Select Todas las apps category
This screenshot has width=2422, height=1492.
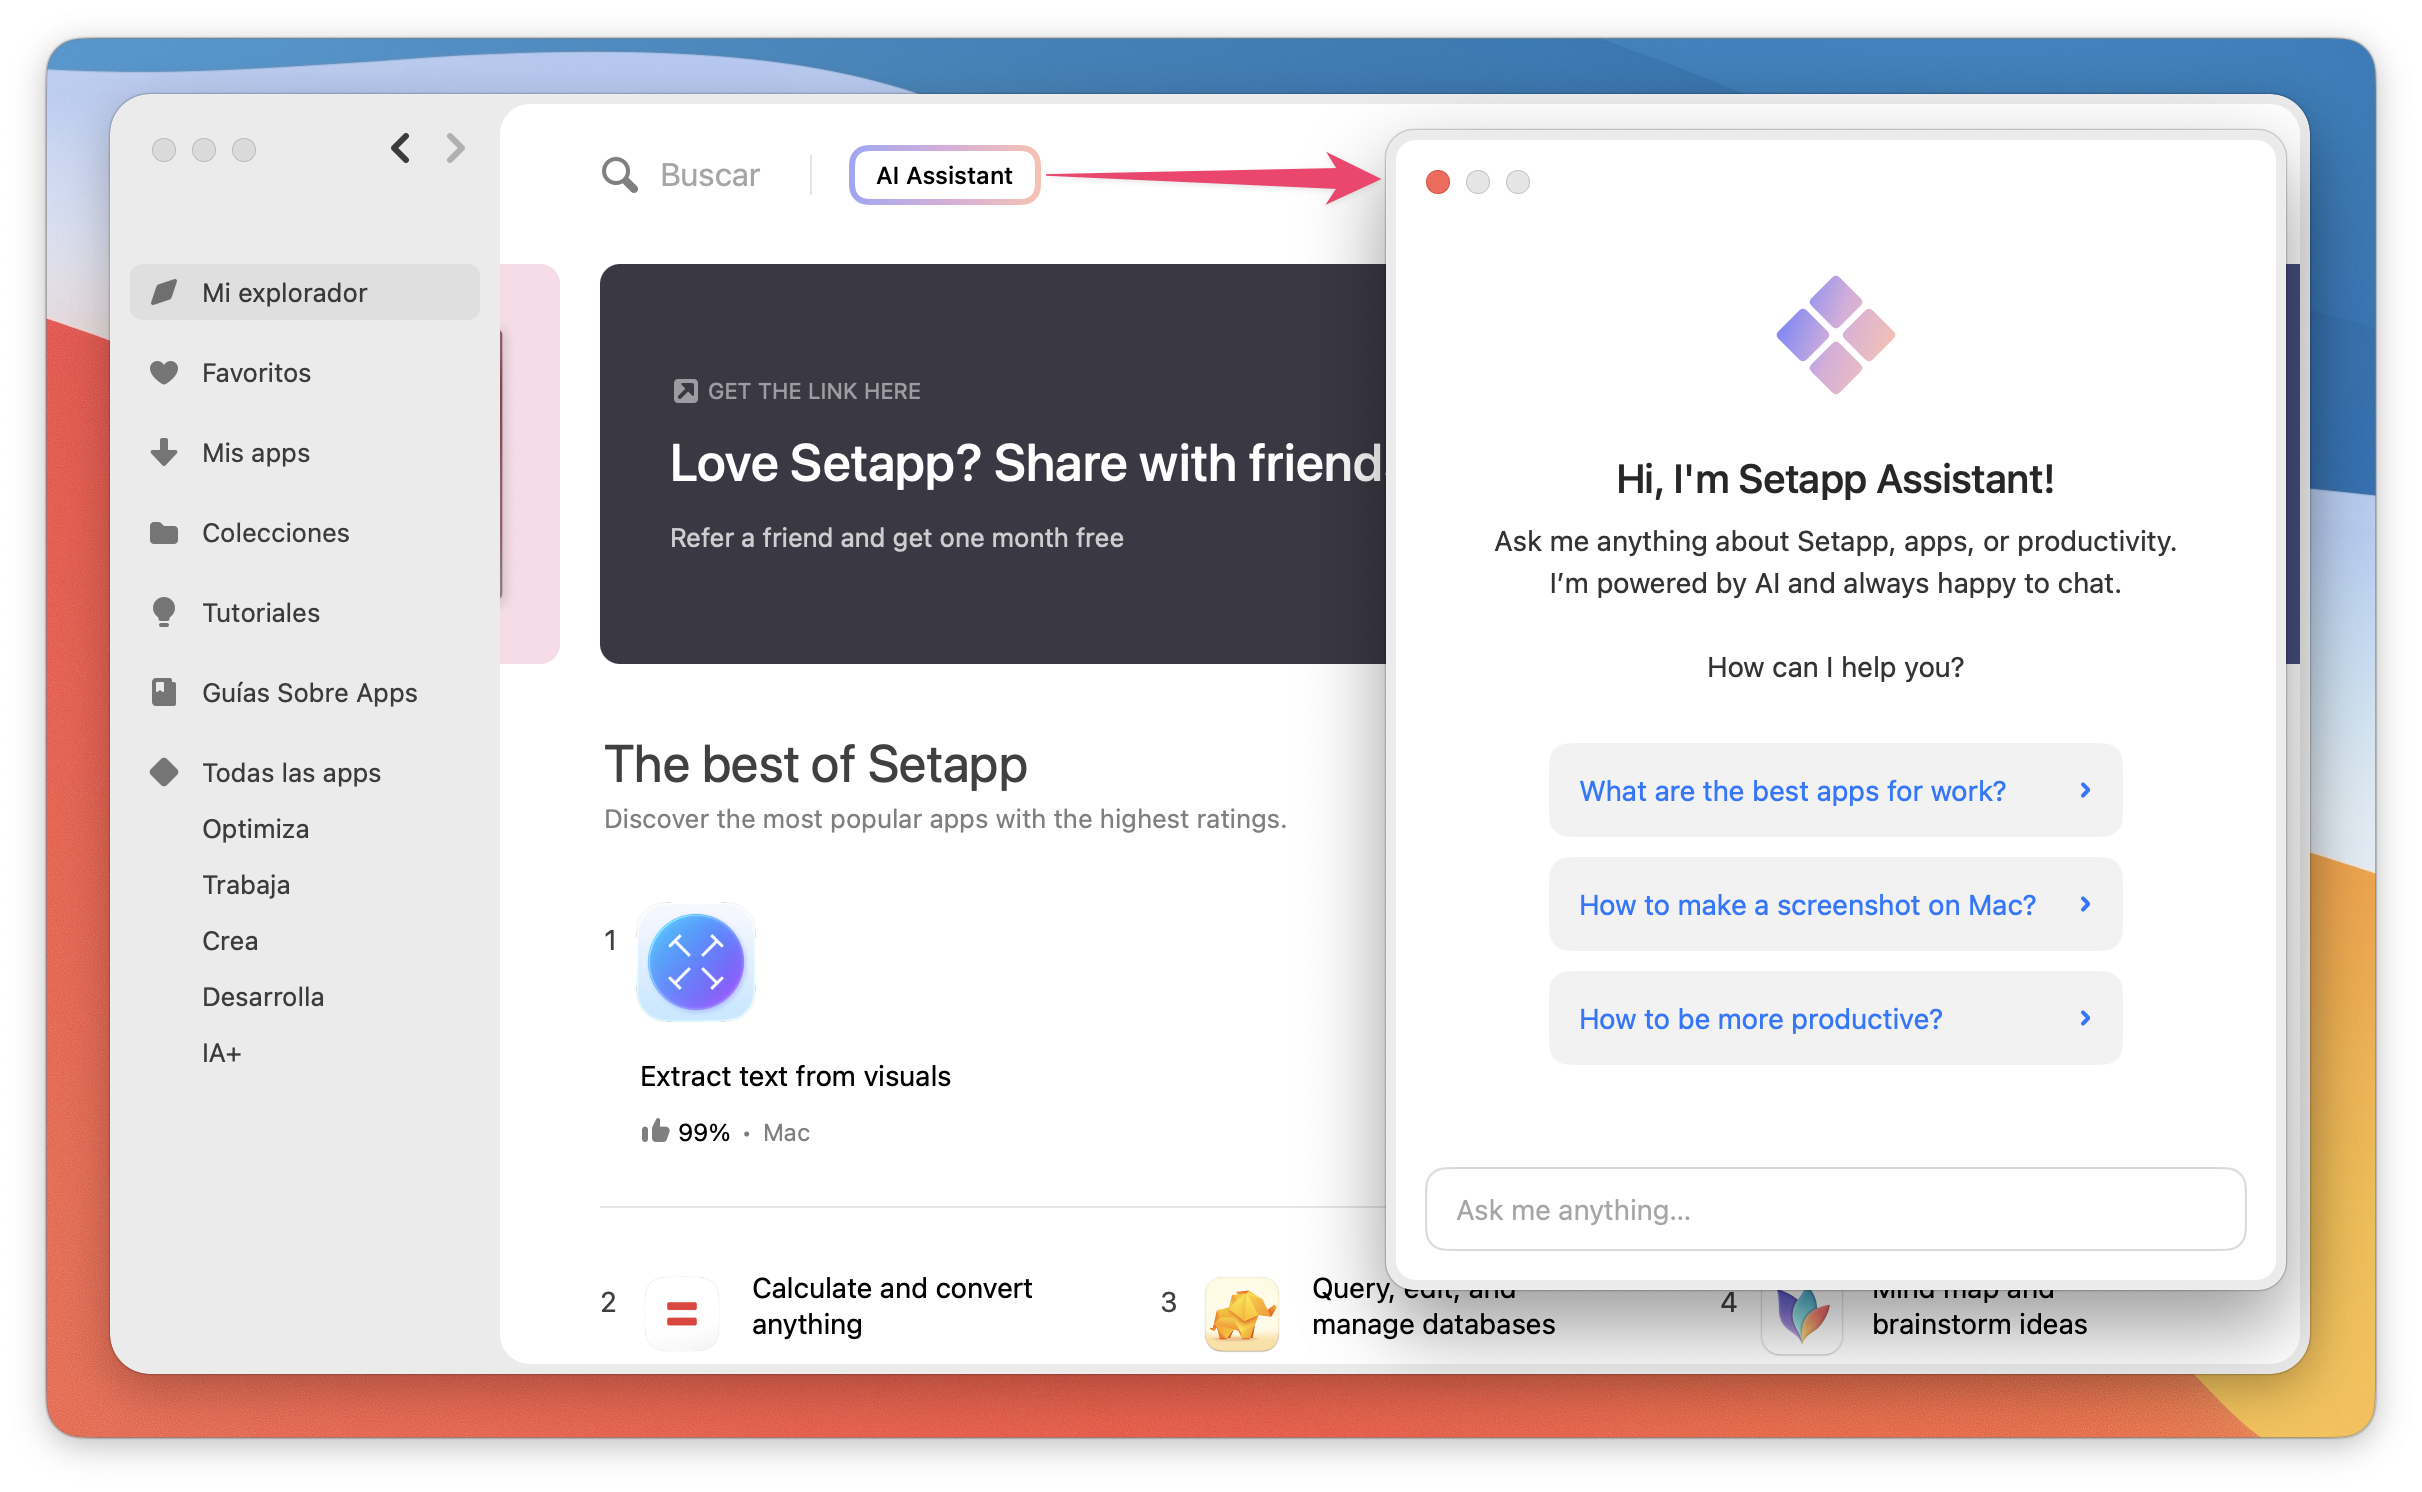tap(305, 773)
